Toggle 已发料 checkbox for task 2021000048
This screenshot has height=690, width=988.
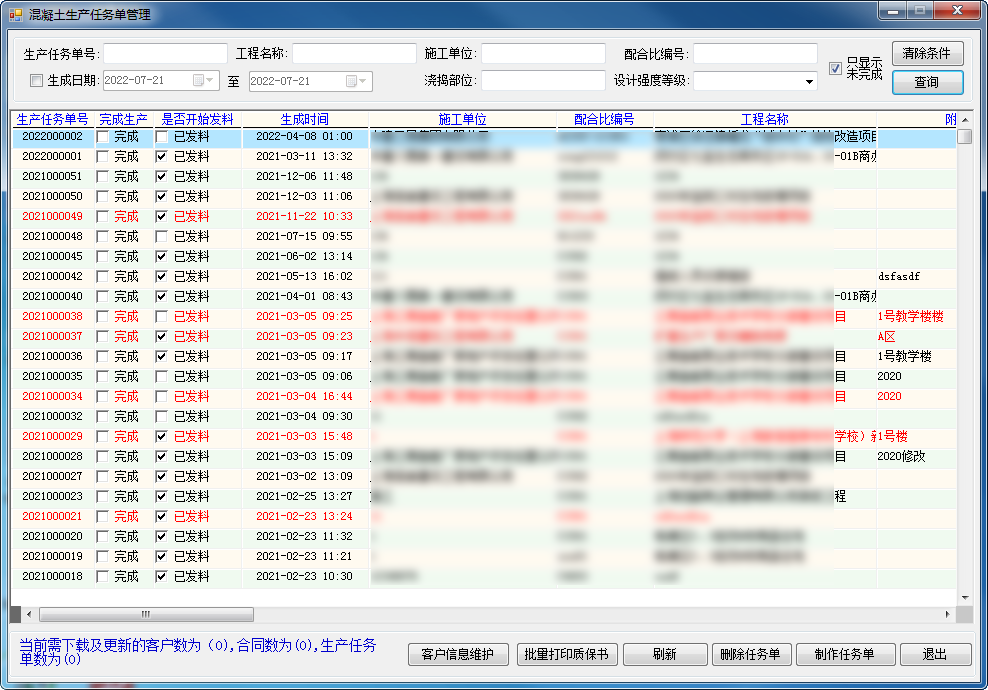coord(162,237)
